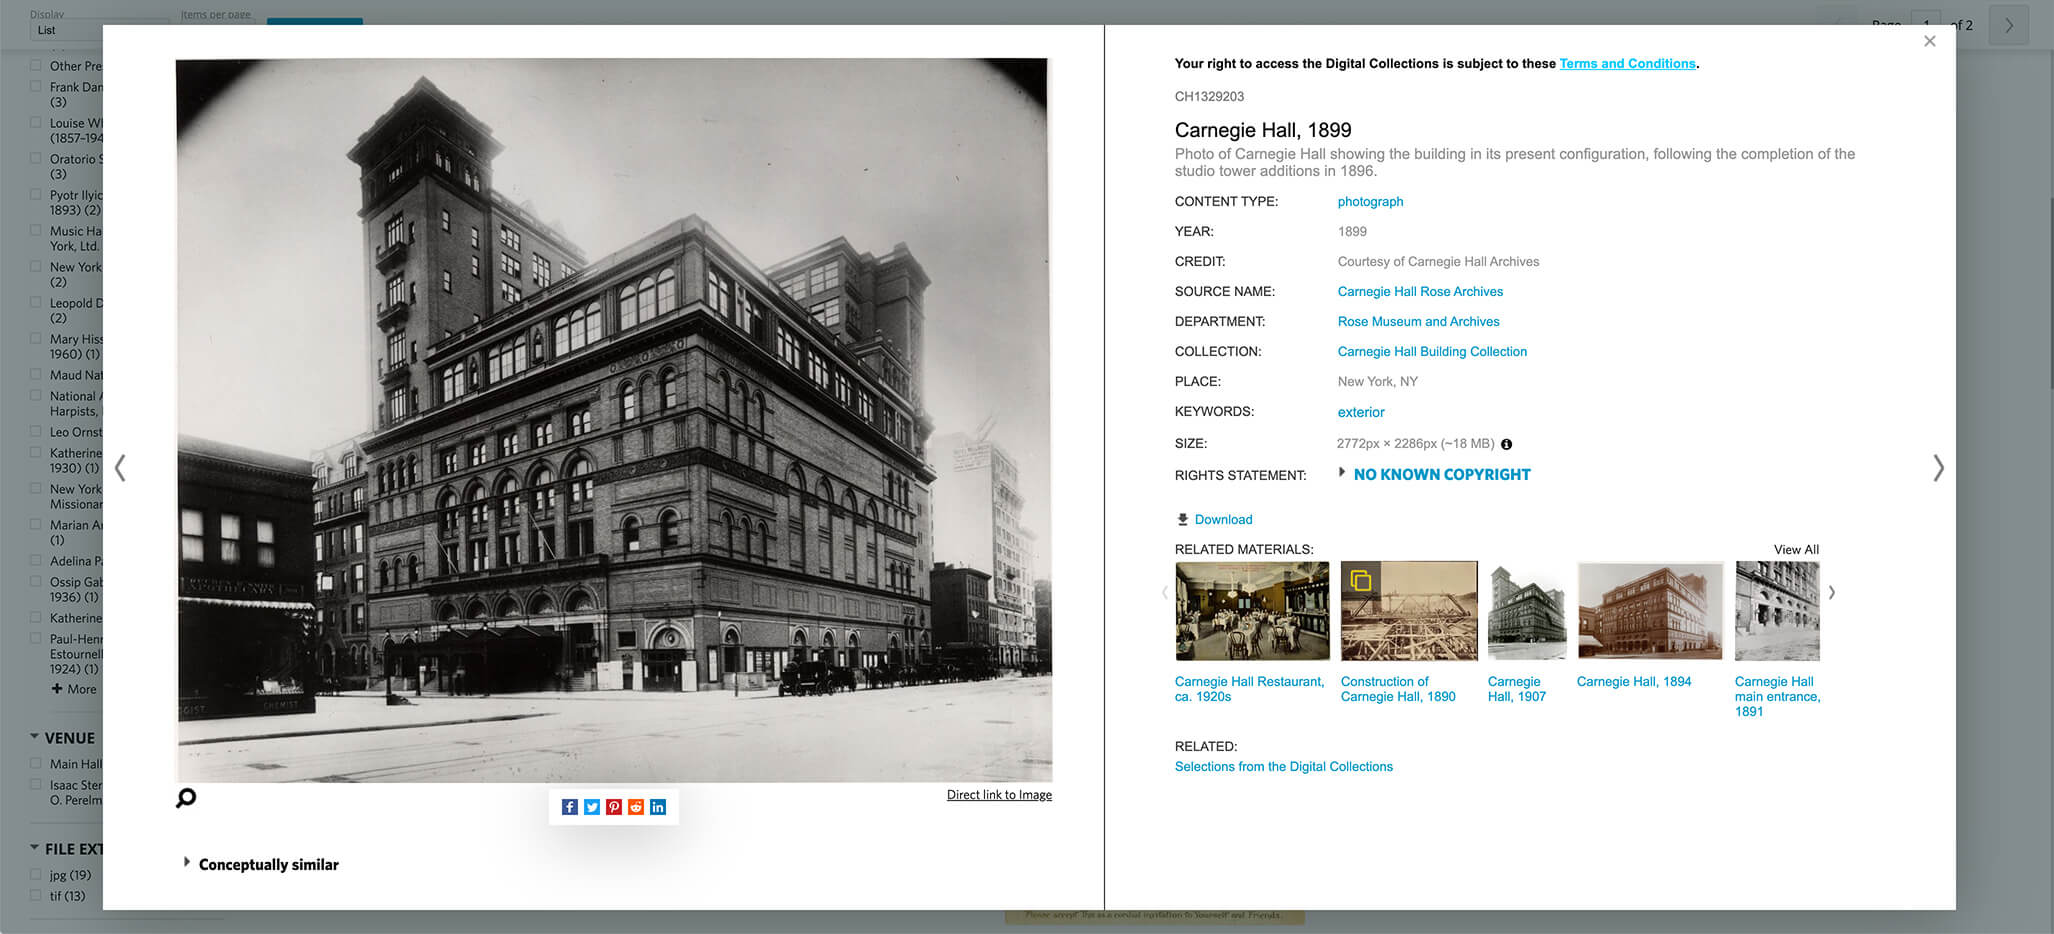
Task: Advance related materials carousel right
Action: pyautogui.click(x=1832, y=592)
